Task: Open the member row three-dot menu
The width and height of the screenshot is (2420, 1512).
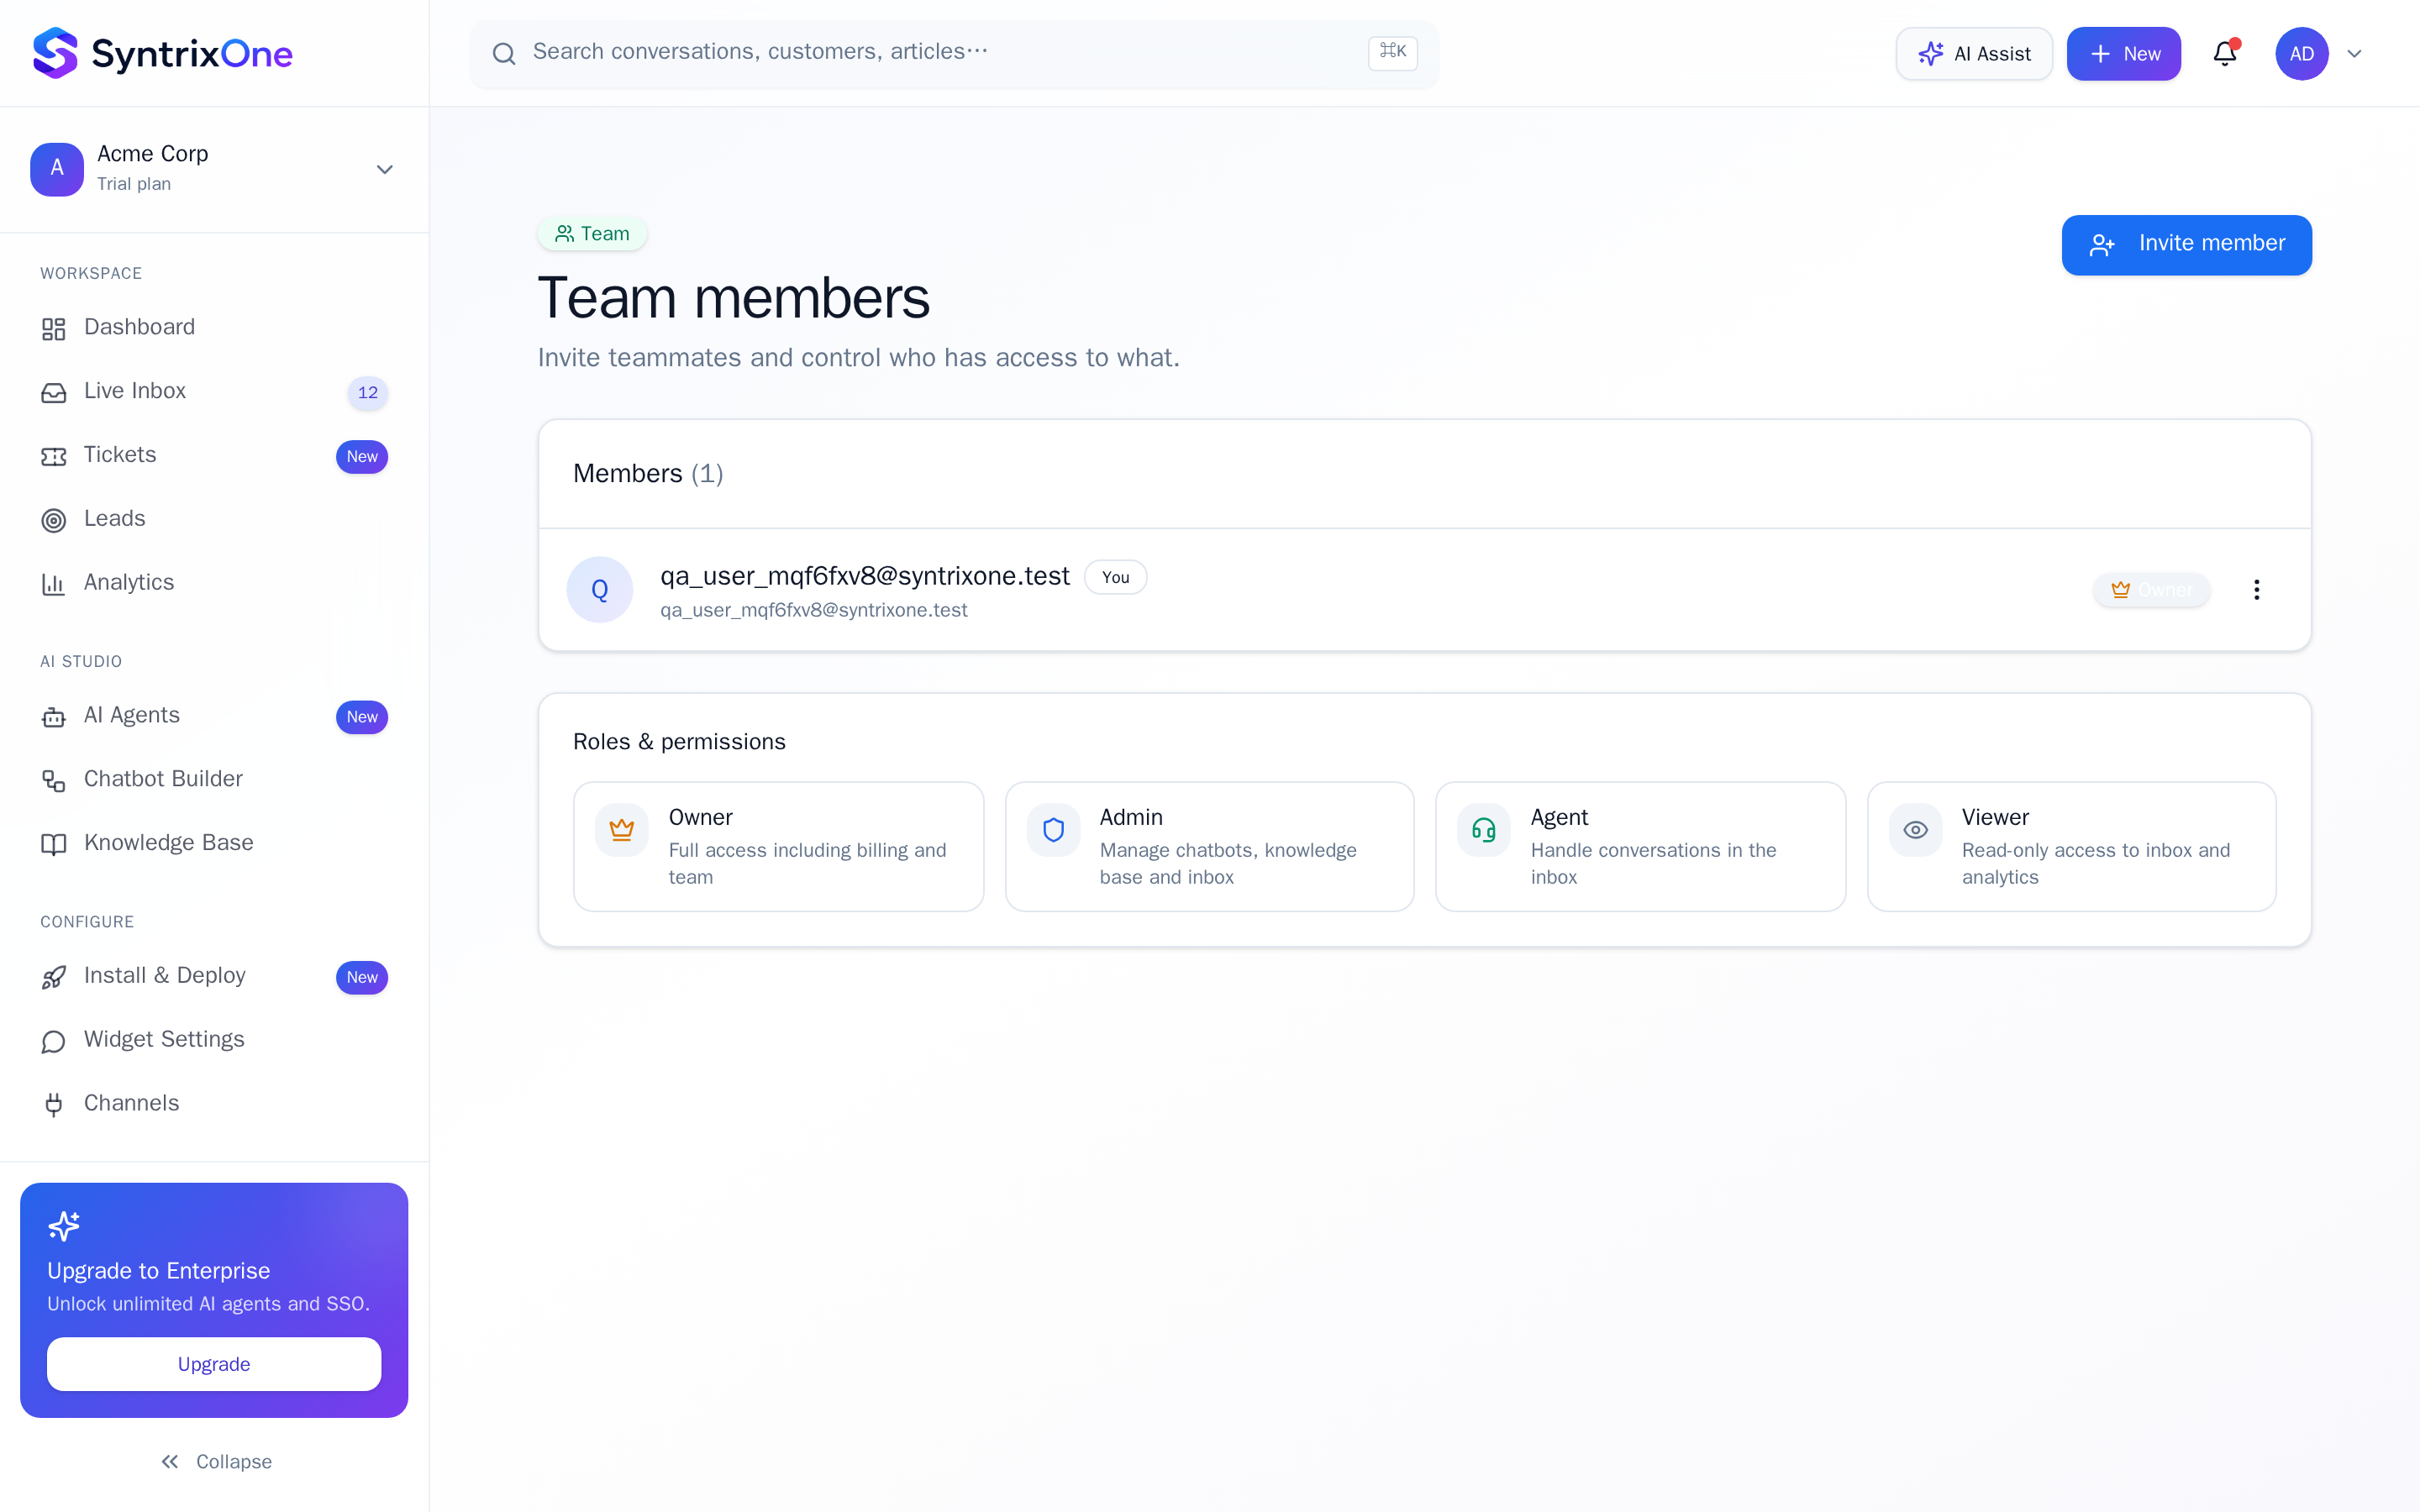Action: (2256, 589)
